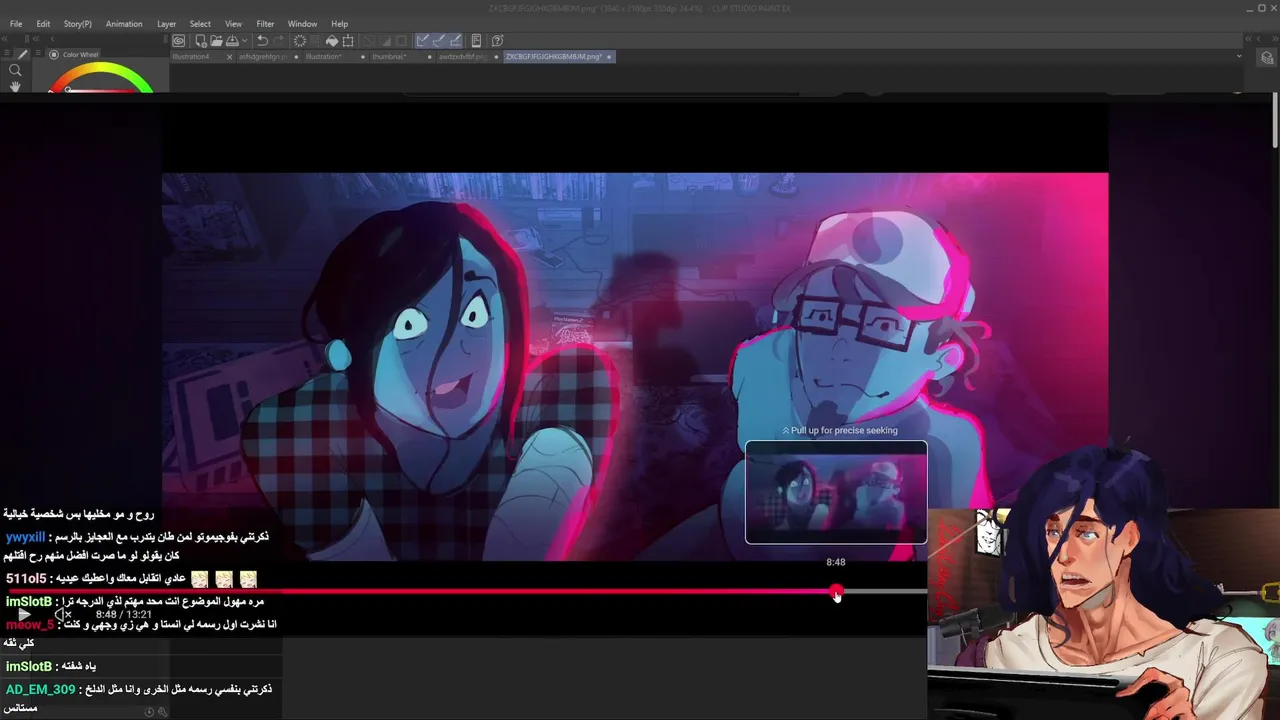Click the Save icon in command bar

232,41
